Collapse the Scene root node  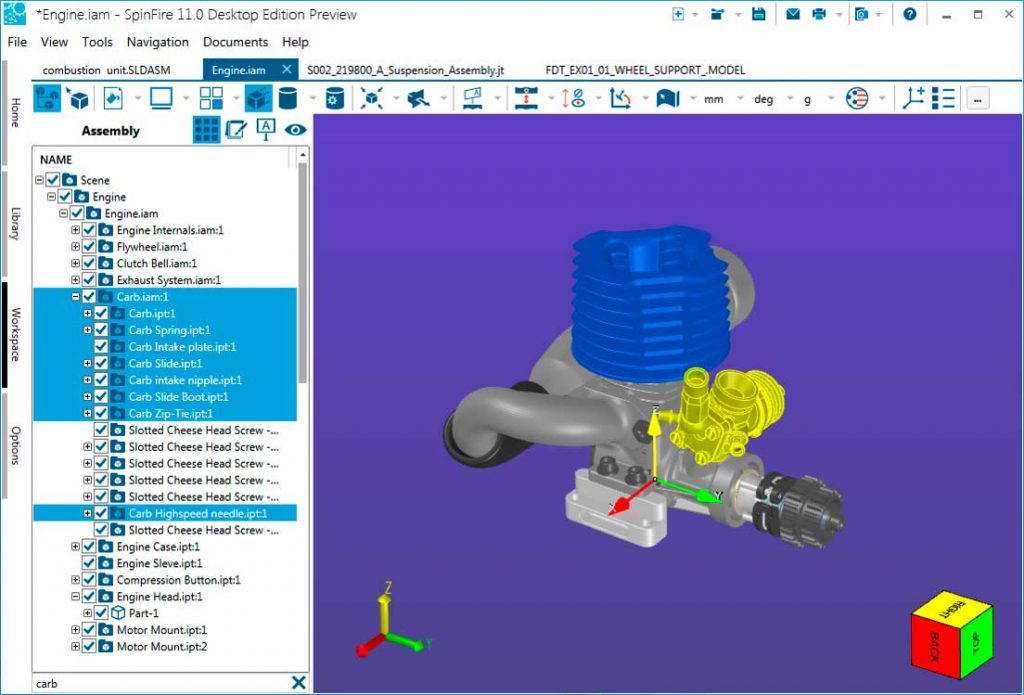[39, 180]
